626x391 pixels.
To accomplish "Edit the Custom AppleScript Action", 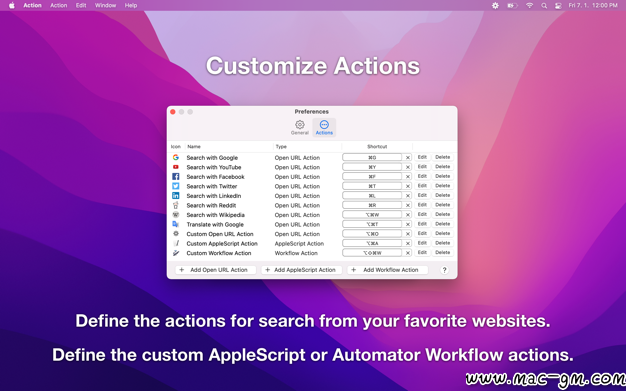I will tap(422, 243).
